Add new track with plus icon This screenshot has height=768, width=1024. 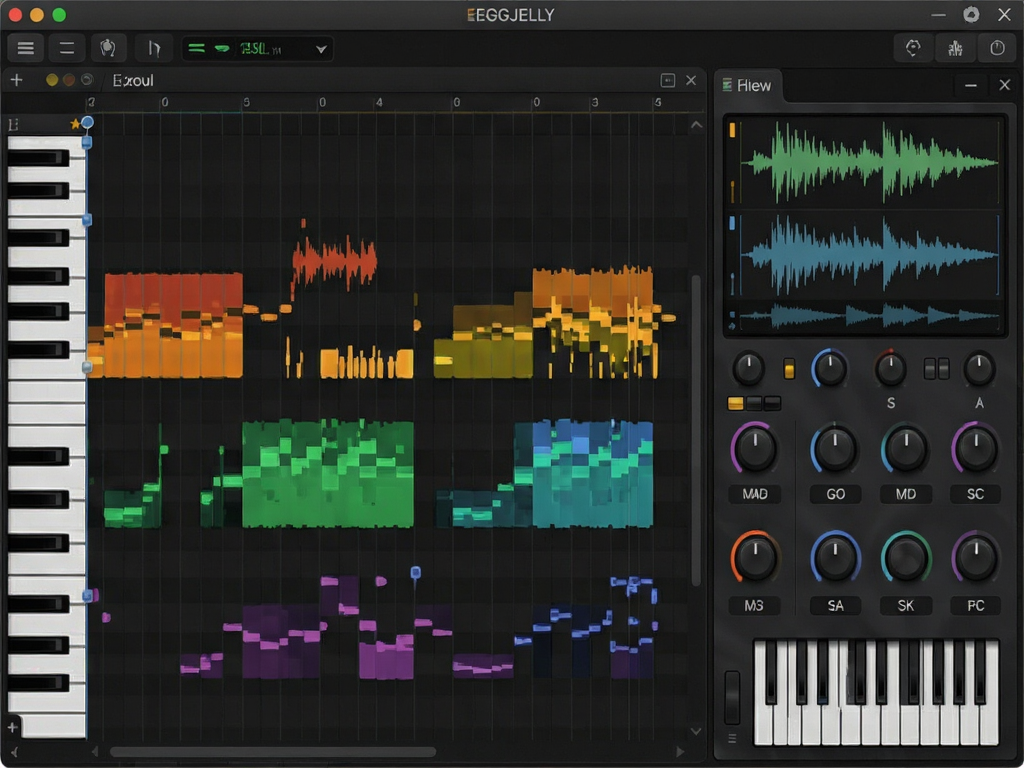(16, 80)
